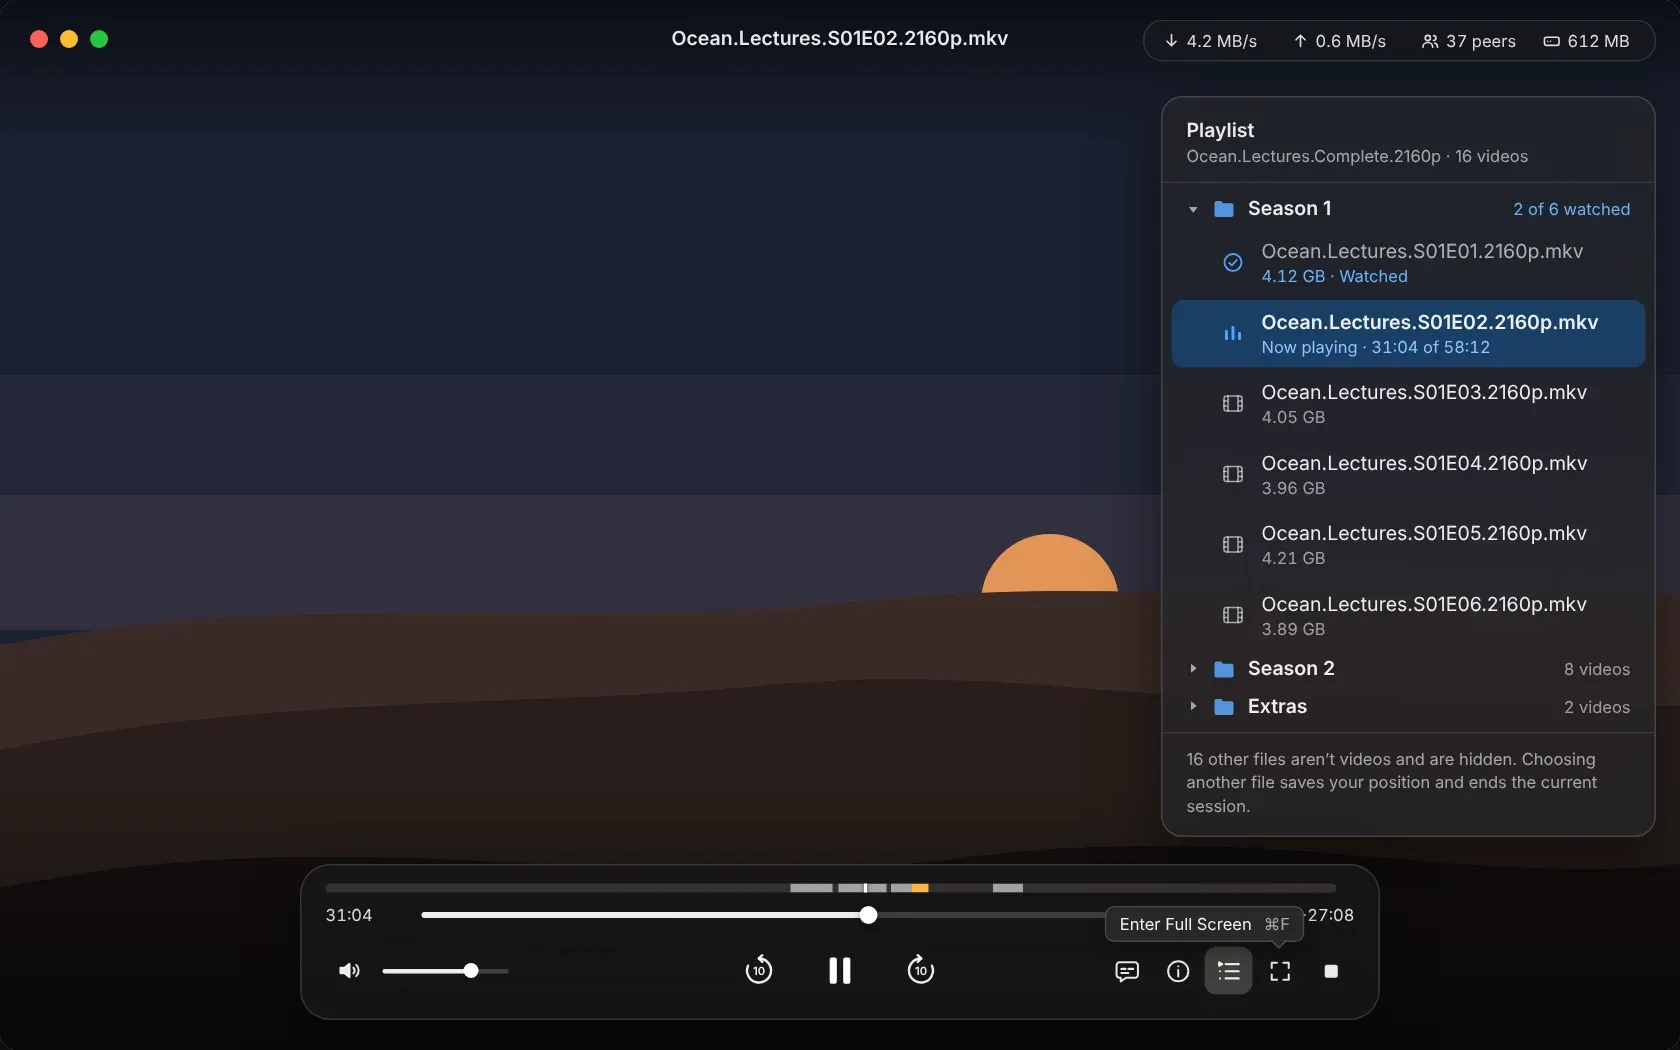
Task: Skip forward 10 seconds
Action: [920, 970]
